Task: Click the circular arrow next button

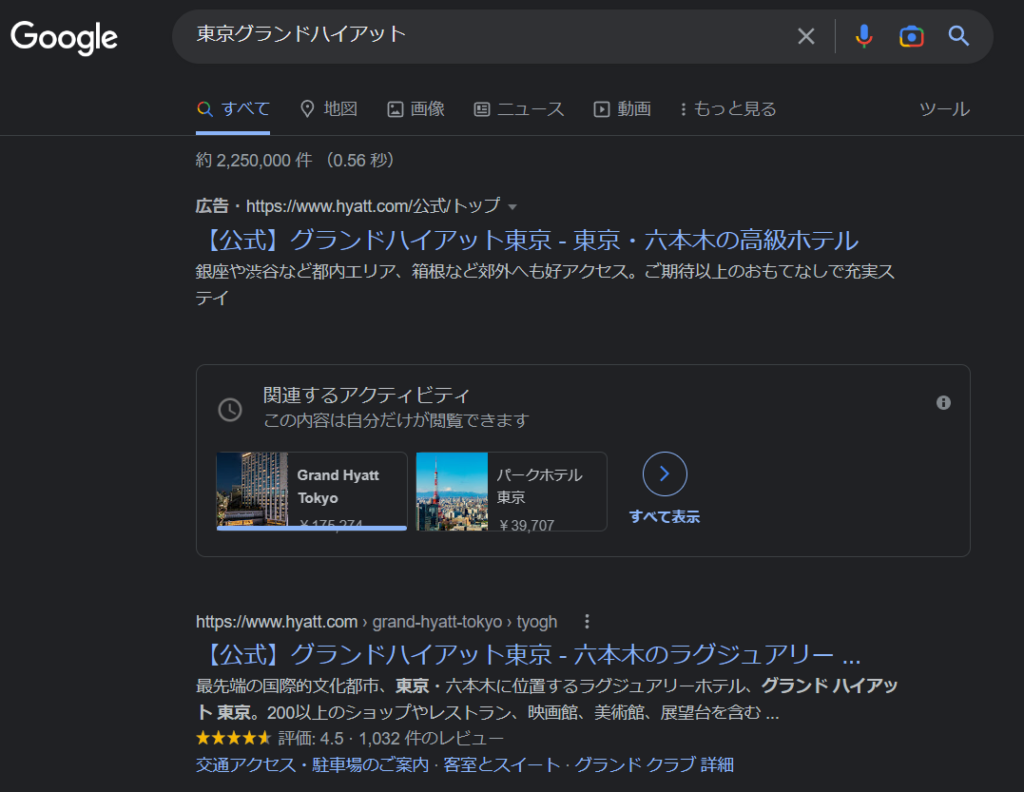Action: pos(665,474)
